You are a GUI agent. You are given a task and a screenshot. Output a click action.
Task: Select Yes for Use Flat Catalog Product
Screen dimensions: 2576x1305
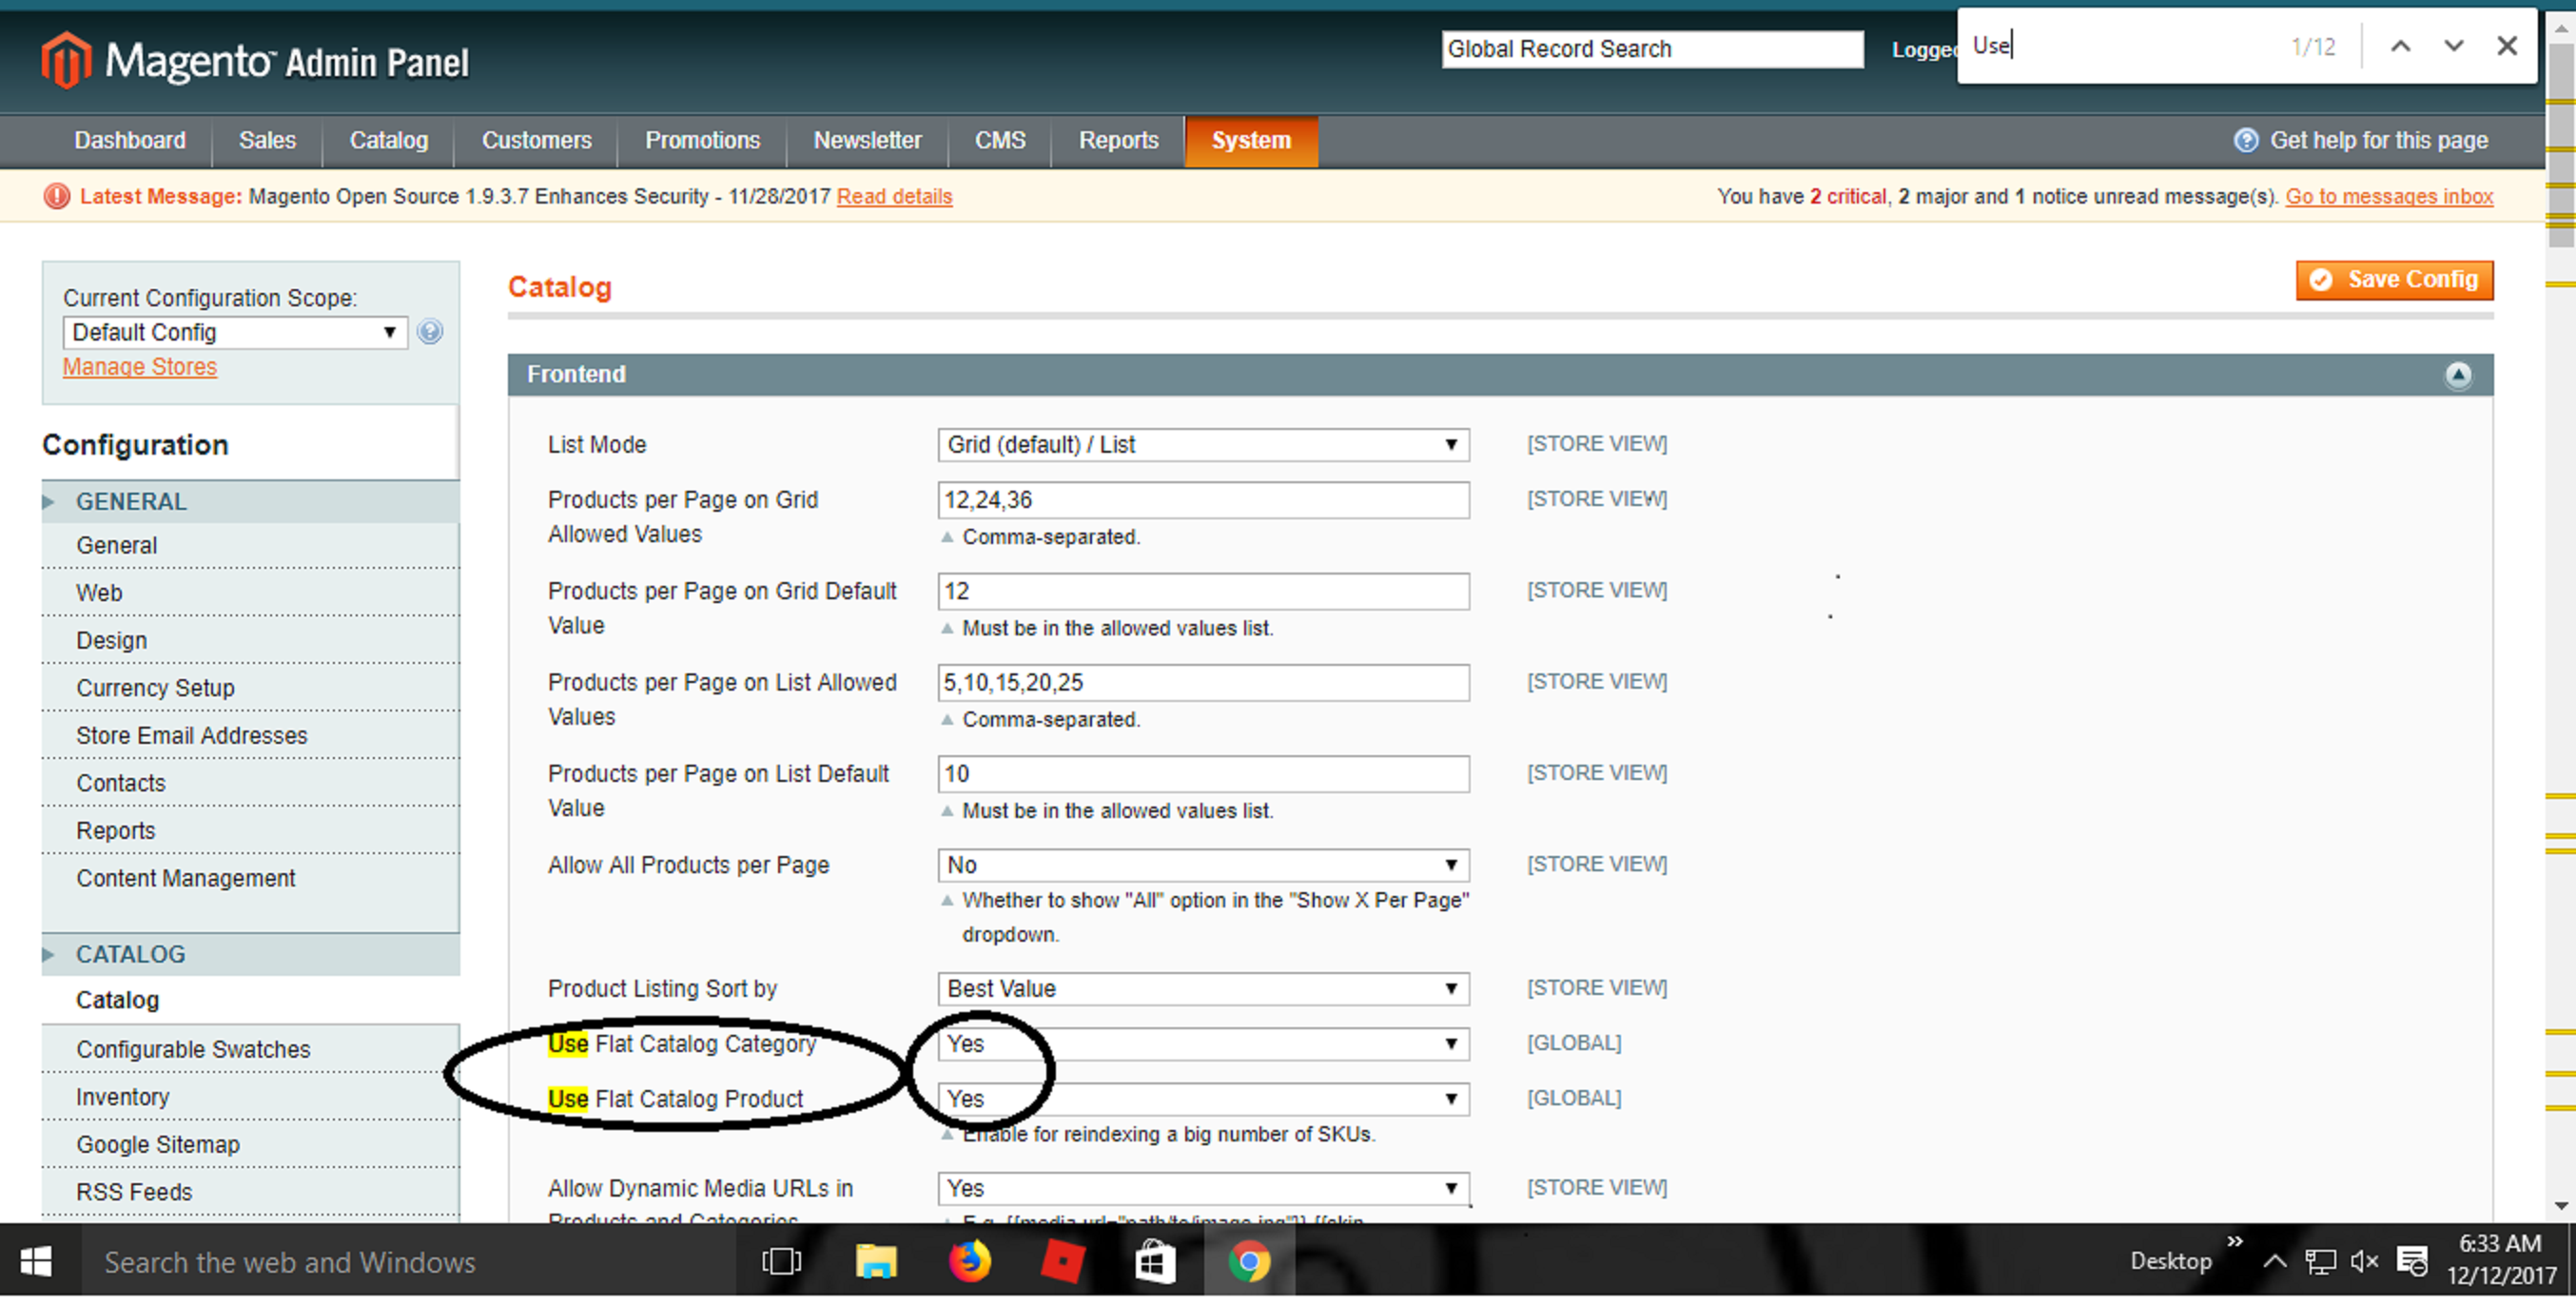1203,1099
